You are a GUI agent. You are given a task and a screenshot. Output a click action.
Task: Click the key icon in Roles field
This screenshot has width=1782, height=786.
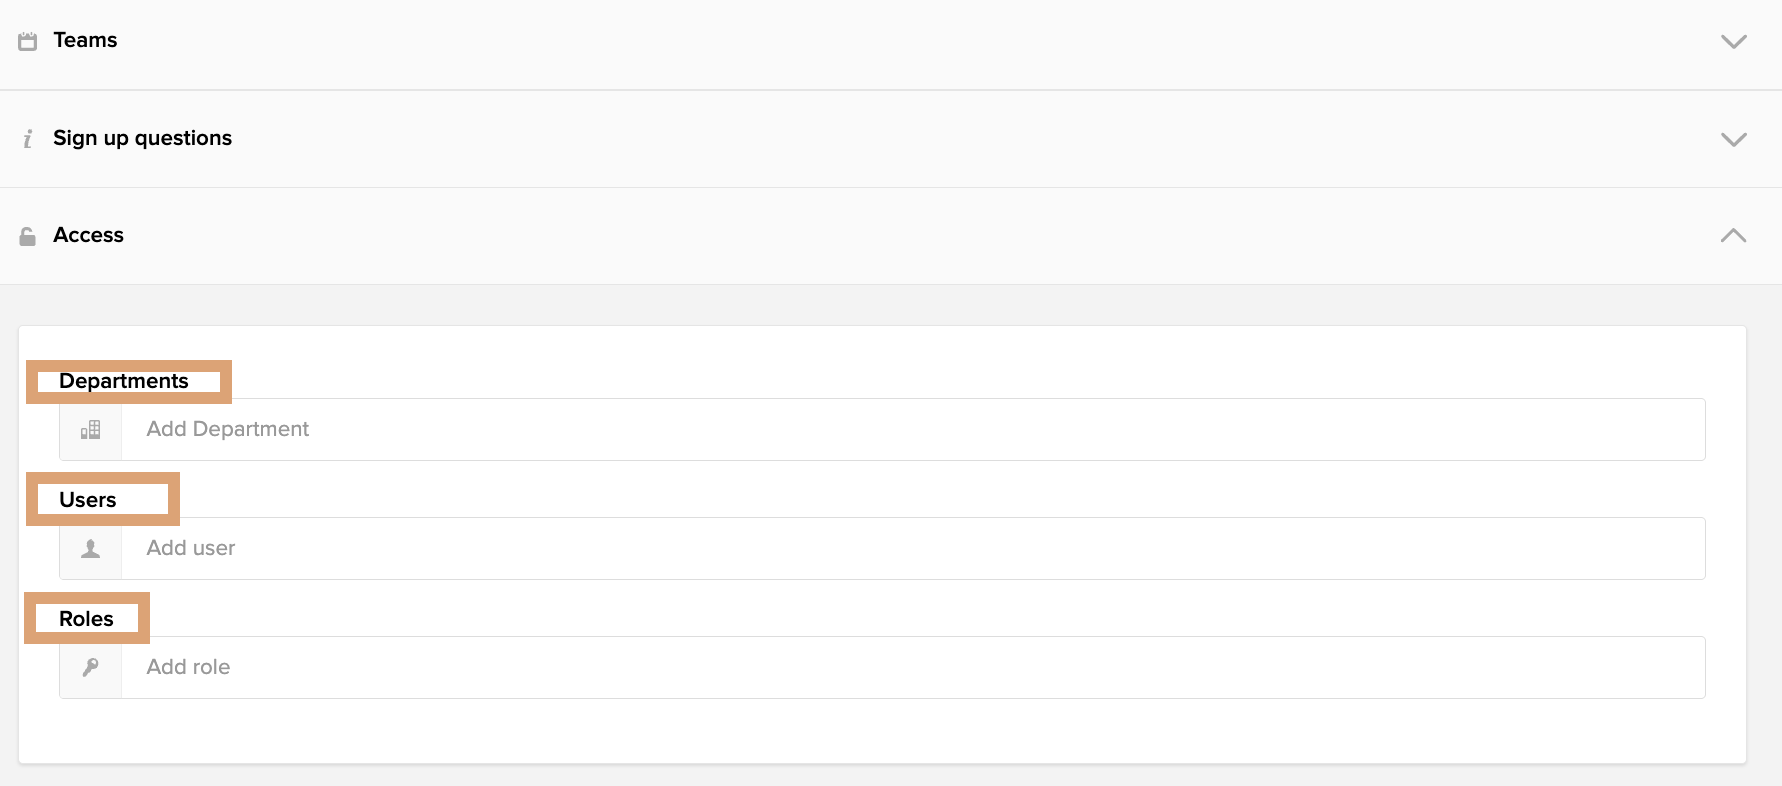click(91, 668)
